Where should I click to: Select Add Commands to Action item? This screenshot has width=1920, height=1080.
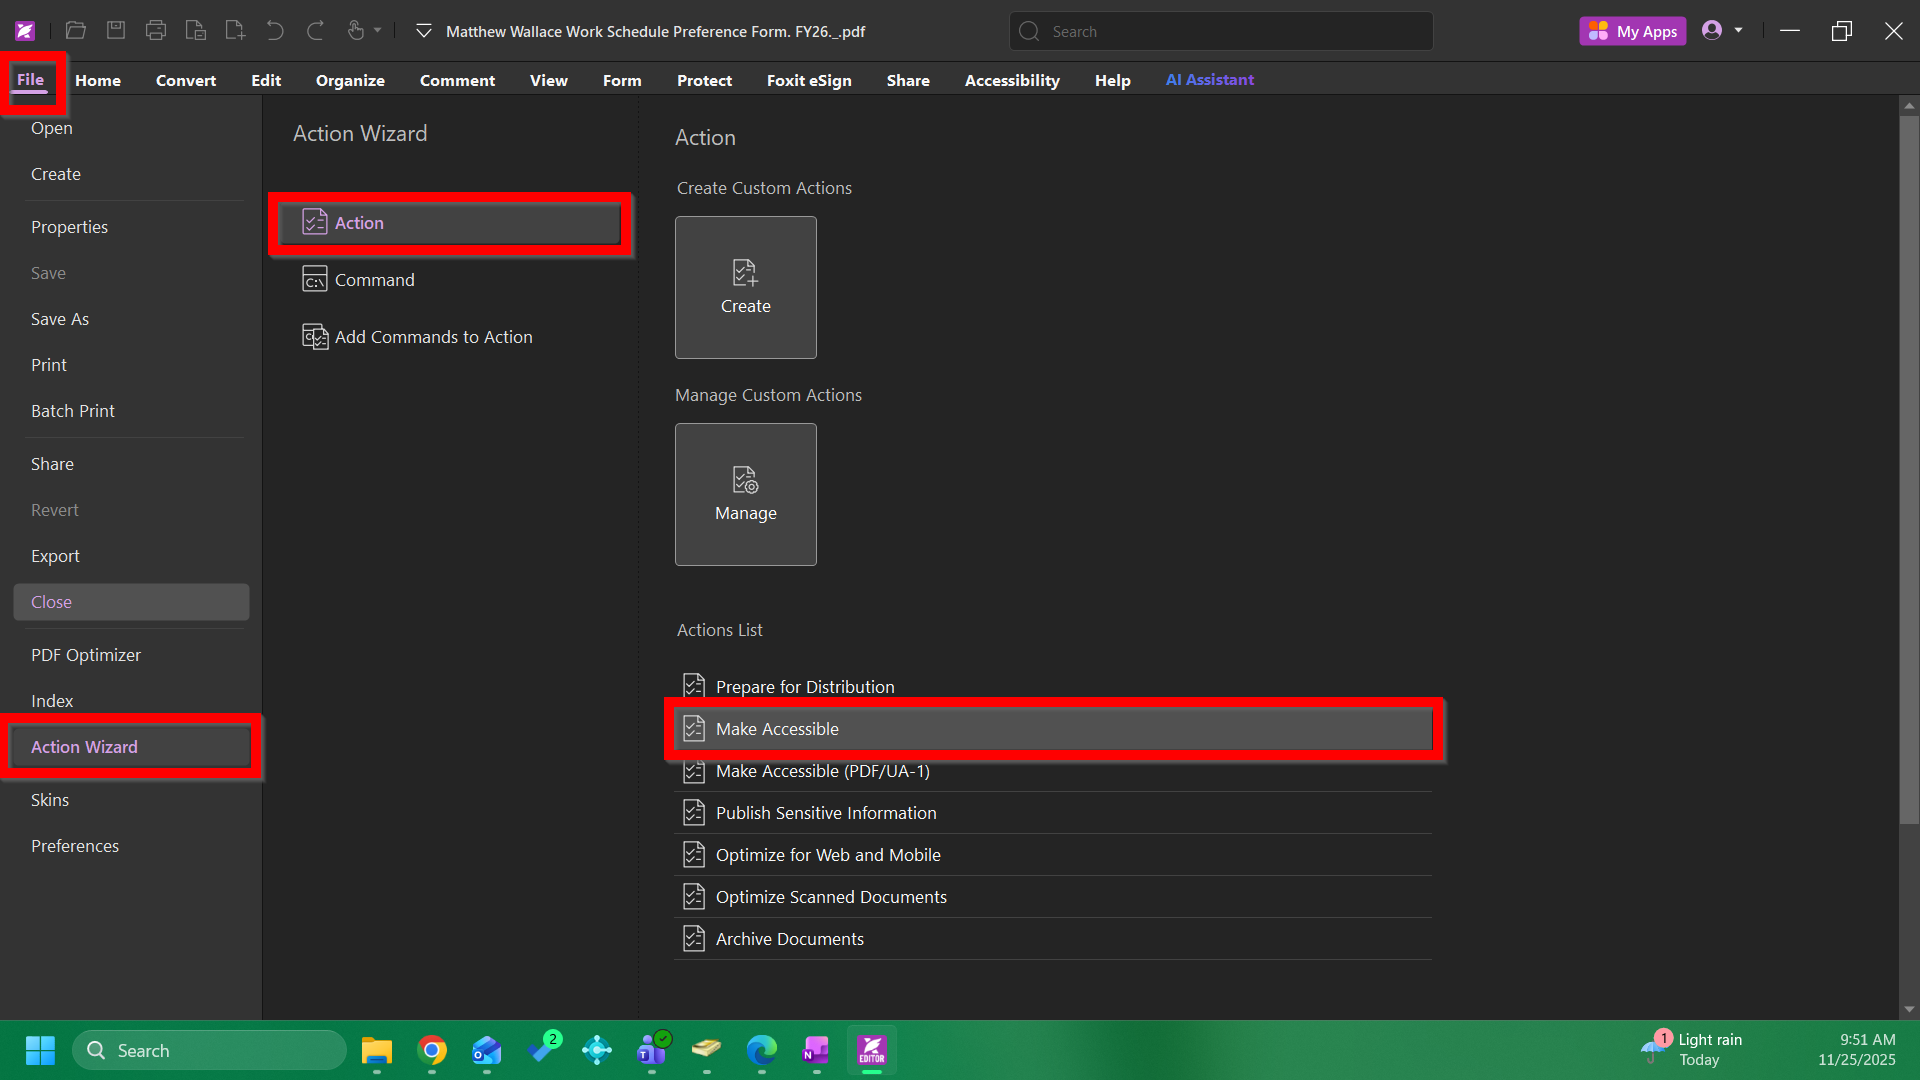432,337
